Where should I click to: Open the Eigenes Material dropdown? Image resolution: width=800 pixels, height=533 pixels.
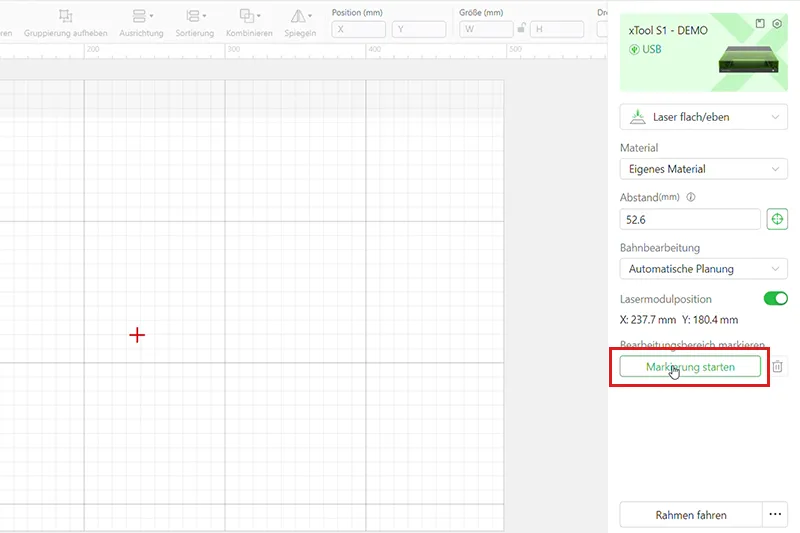click(x=704, y=169)
